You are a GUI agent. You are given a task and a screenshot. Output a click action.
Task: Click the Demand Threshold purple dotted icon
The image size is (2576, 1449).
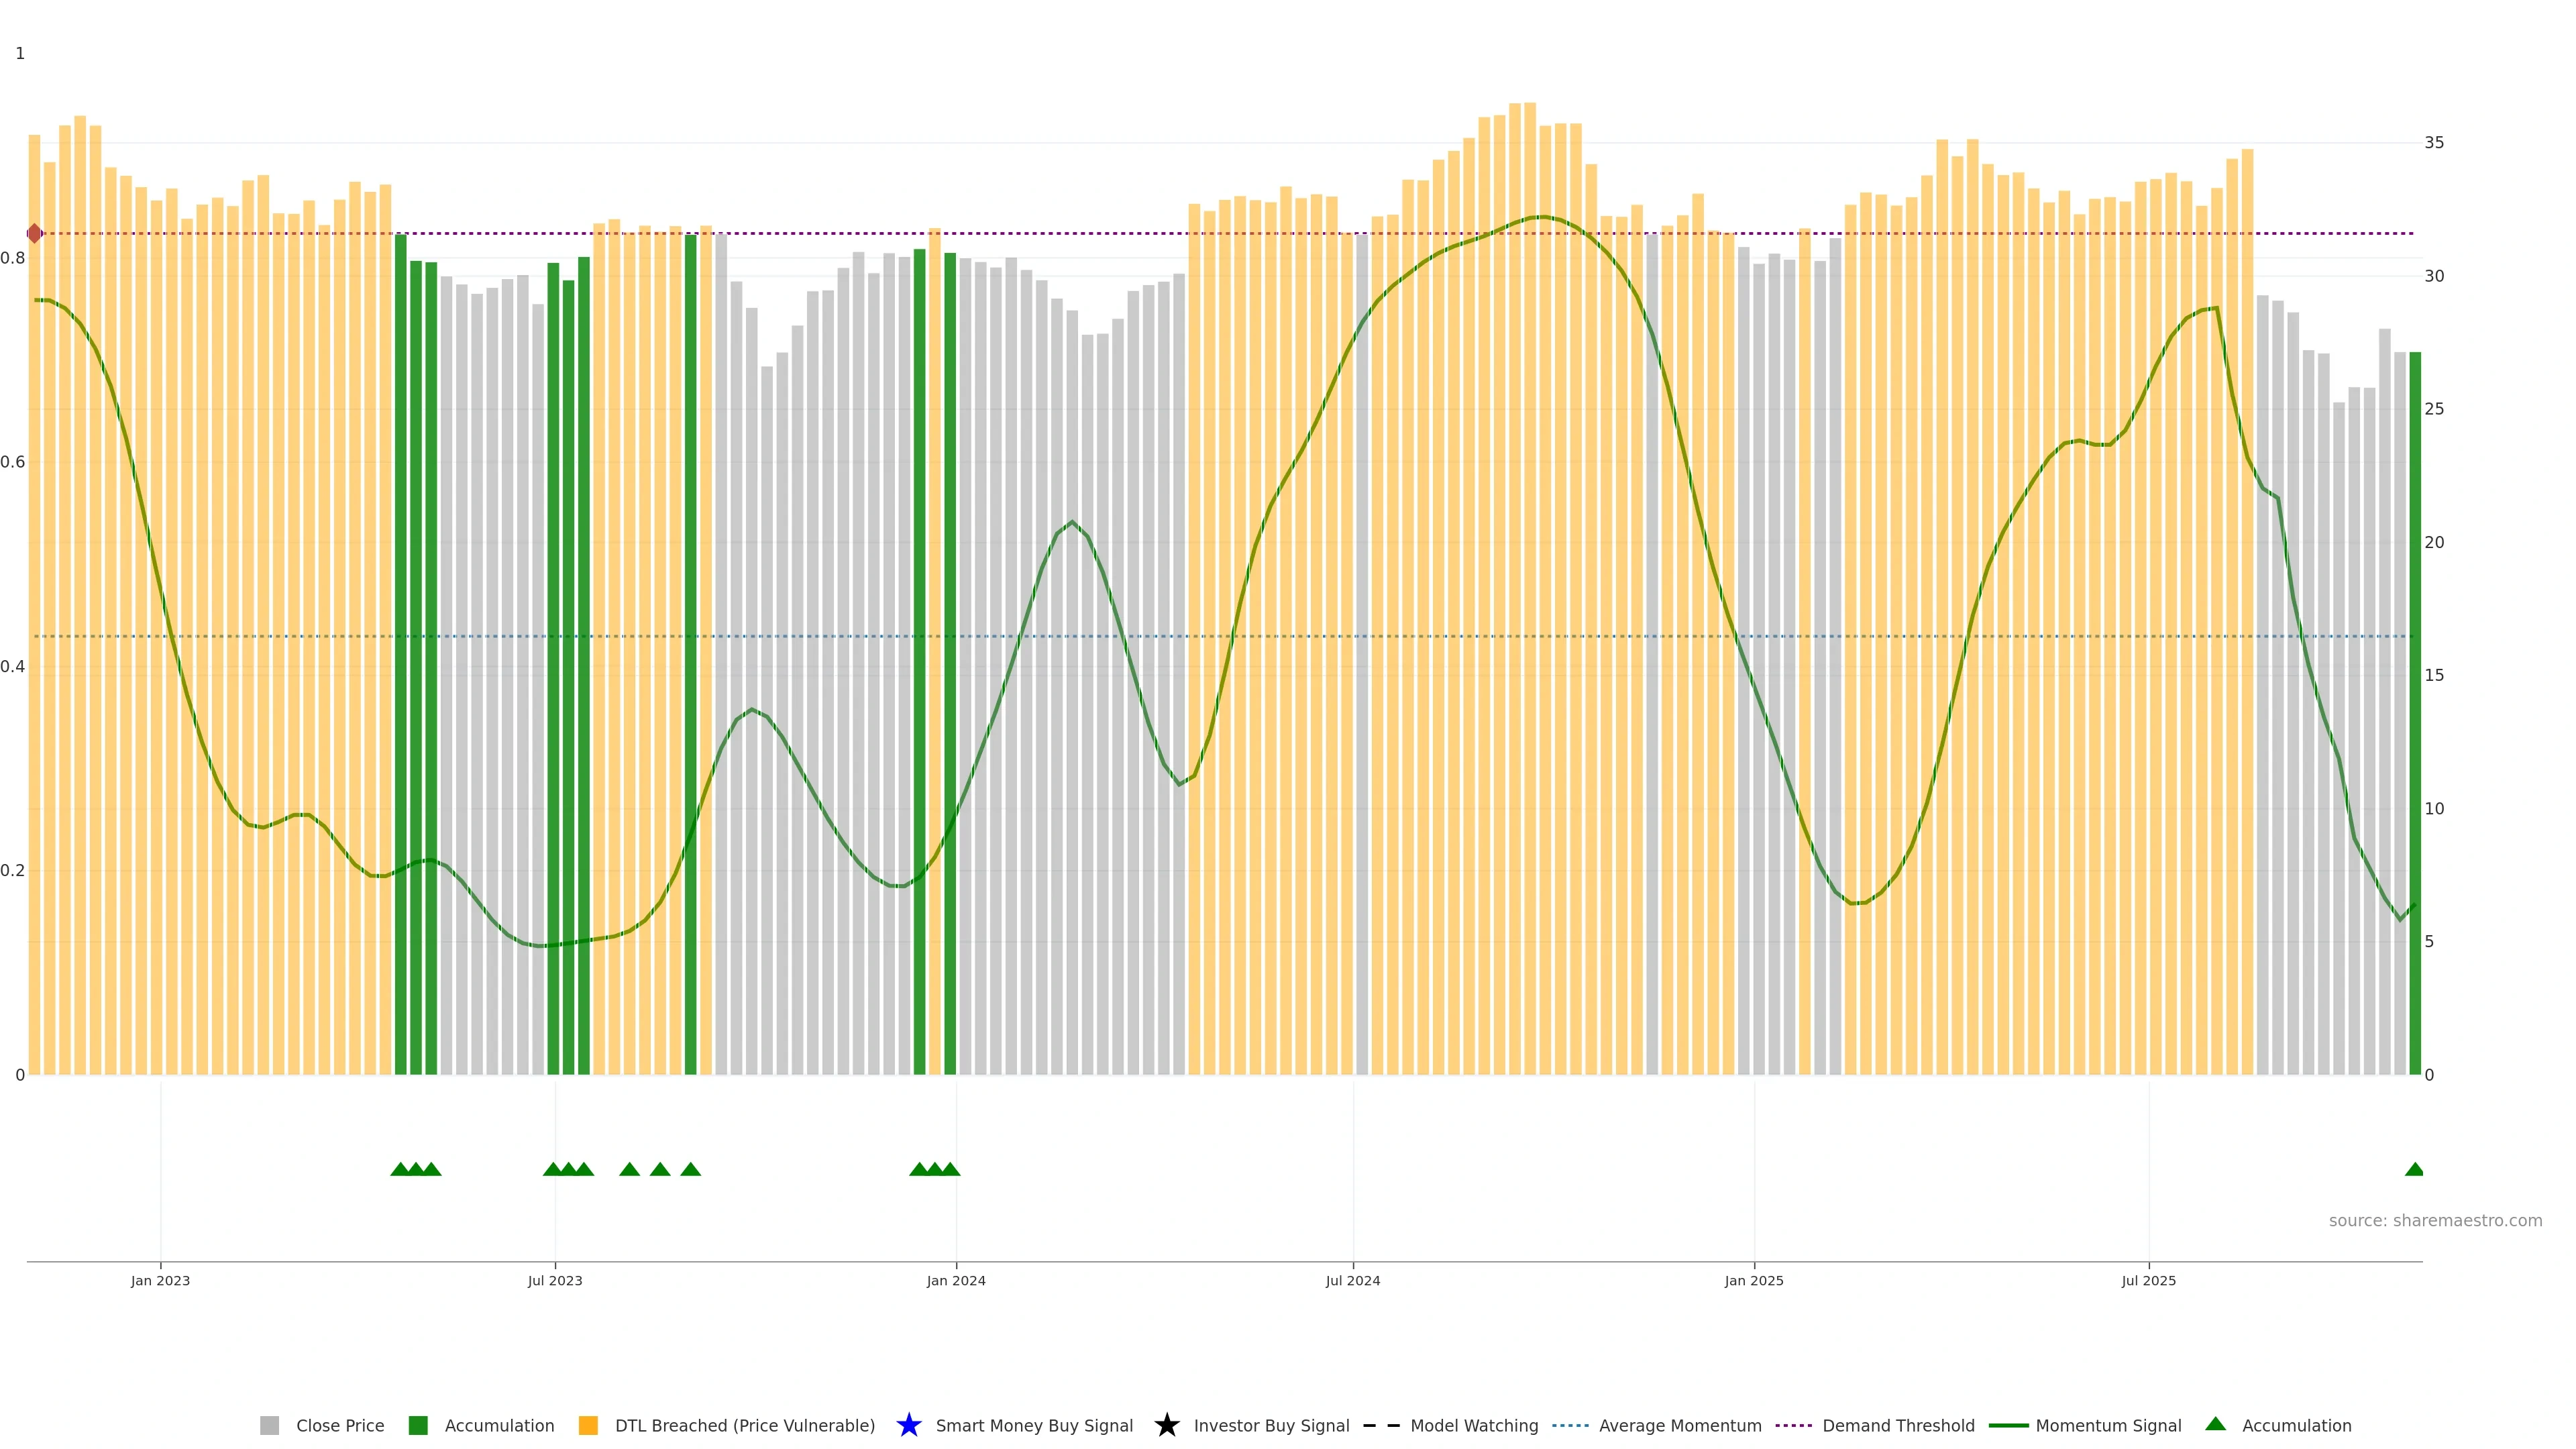(1793, 1425)
